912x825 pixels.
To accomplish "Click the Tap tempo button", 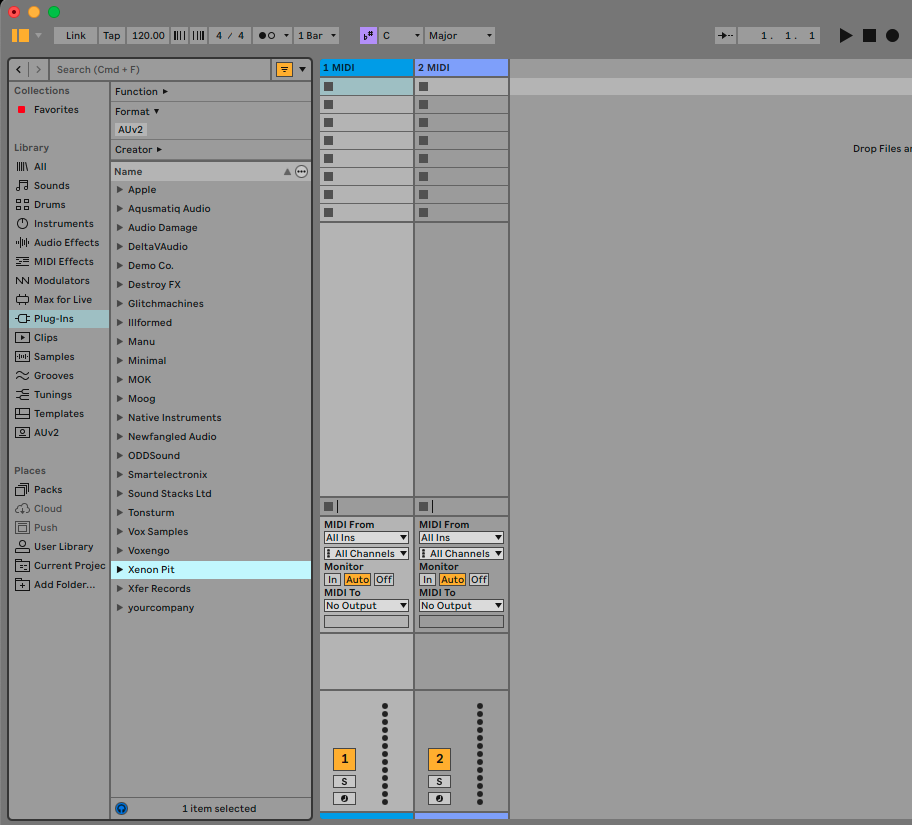I will point(112,35).
